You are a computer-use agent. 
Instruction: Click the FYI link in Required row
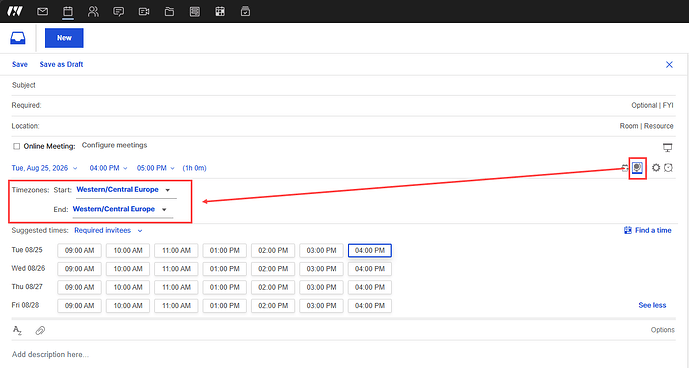pyautogui.click(x=668, y=106)
